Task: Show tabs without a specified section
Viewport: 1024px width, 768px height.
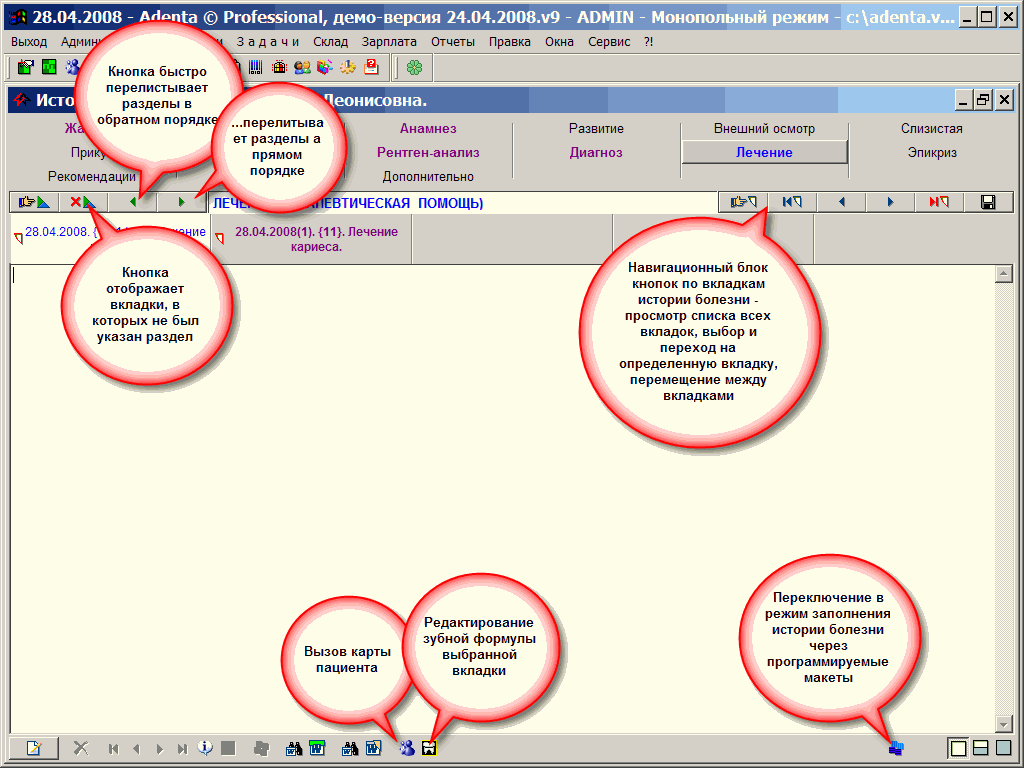Action: pos(82,202)
